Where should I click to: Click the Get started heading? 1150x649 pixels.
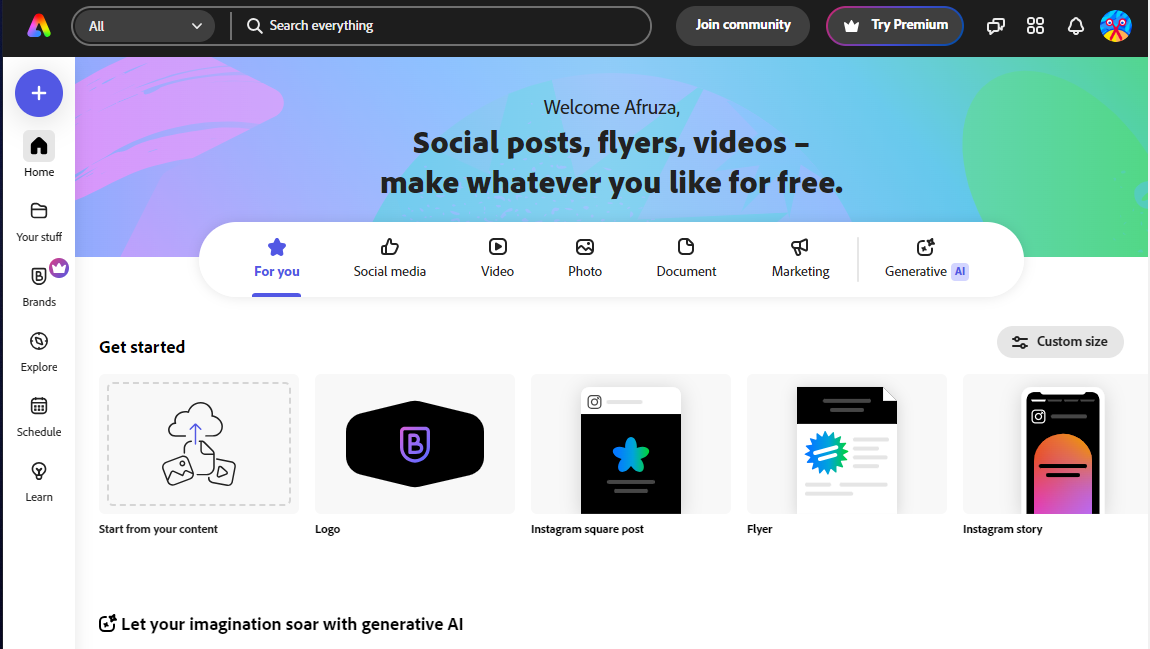(x=142, y=347)
